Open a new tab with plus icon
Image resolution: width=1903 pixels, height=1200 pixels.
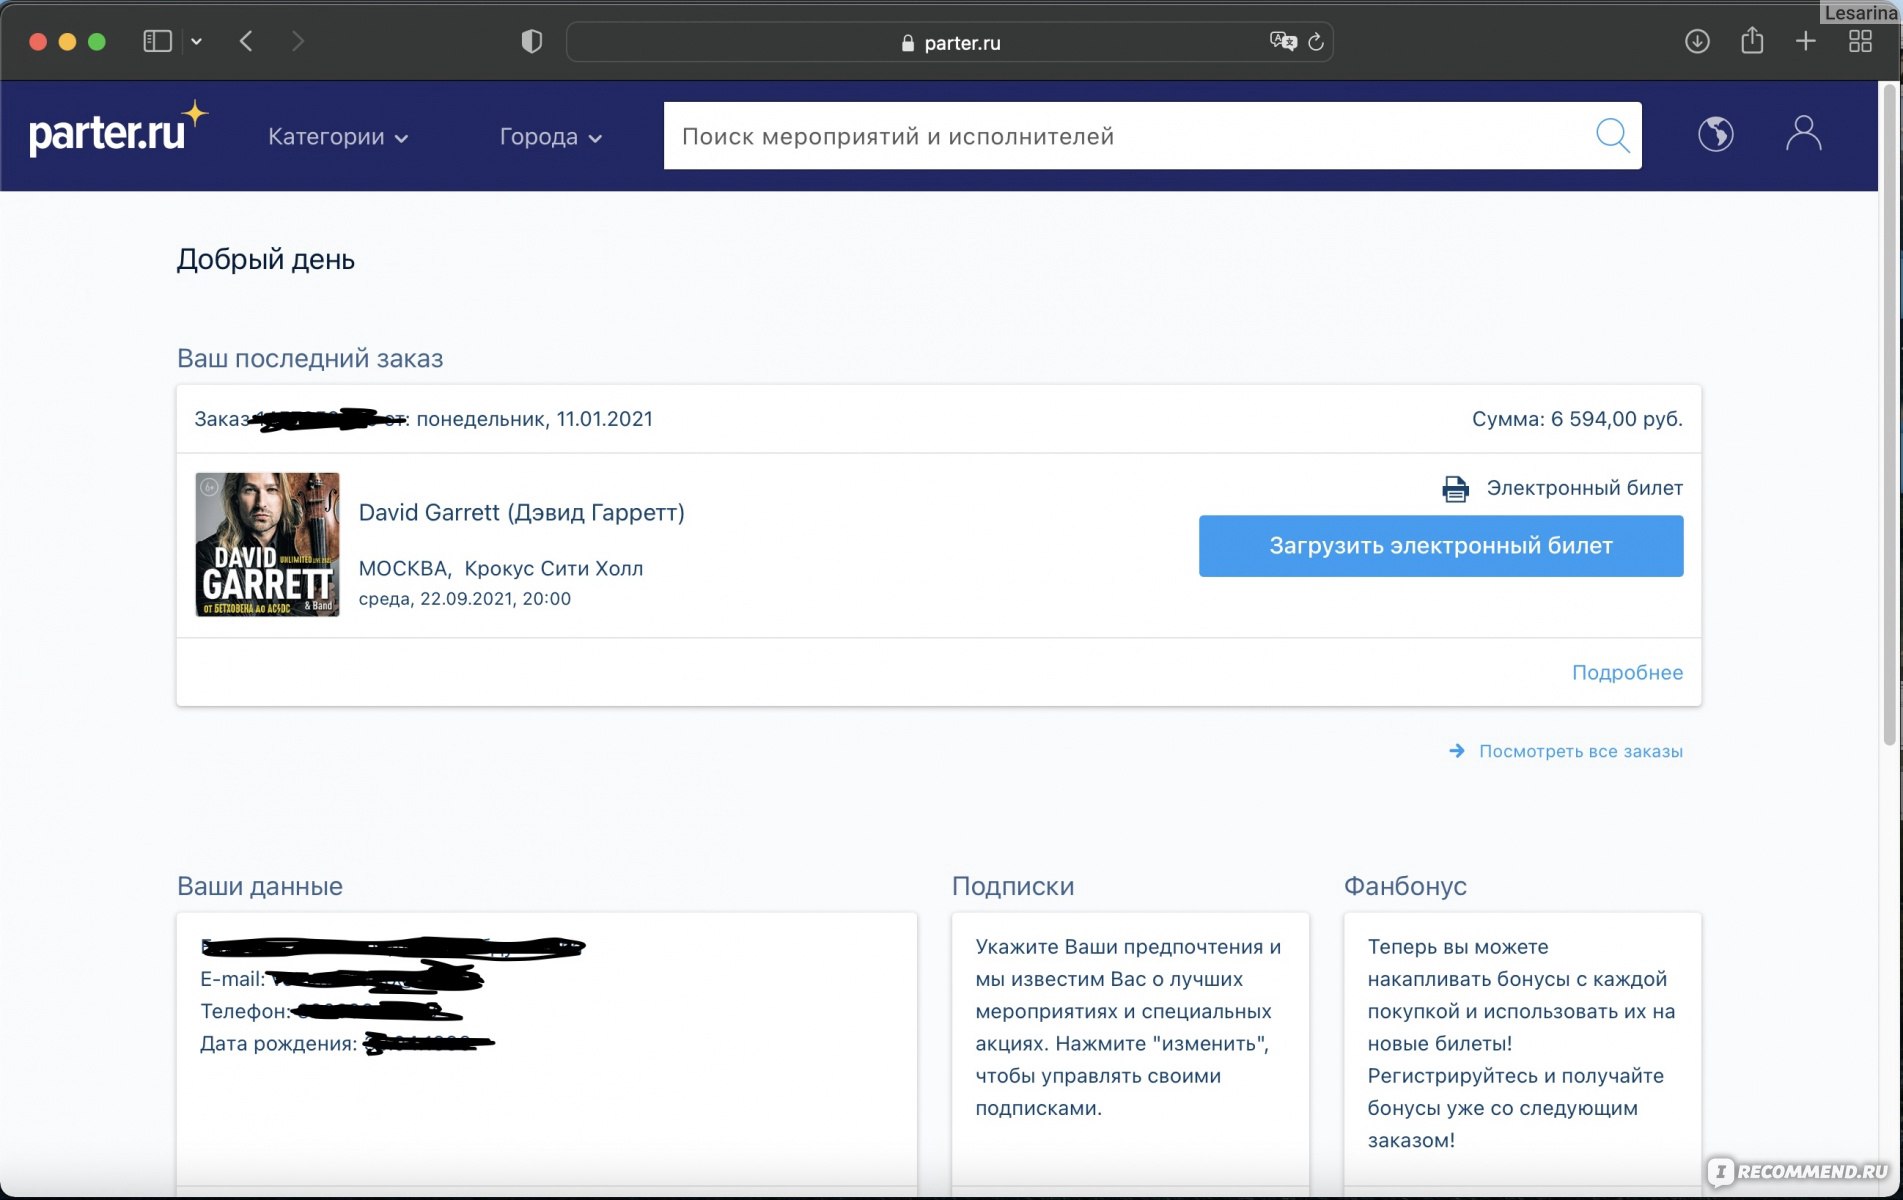pyautogui.click(x=1806, y=42)
